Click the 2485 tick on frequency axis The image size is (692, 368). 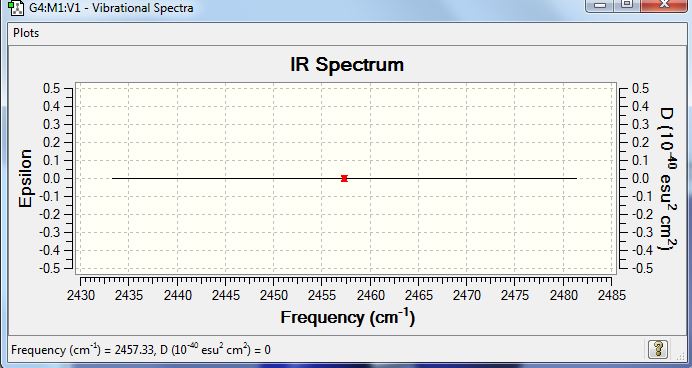click(x=611, y=295)
